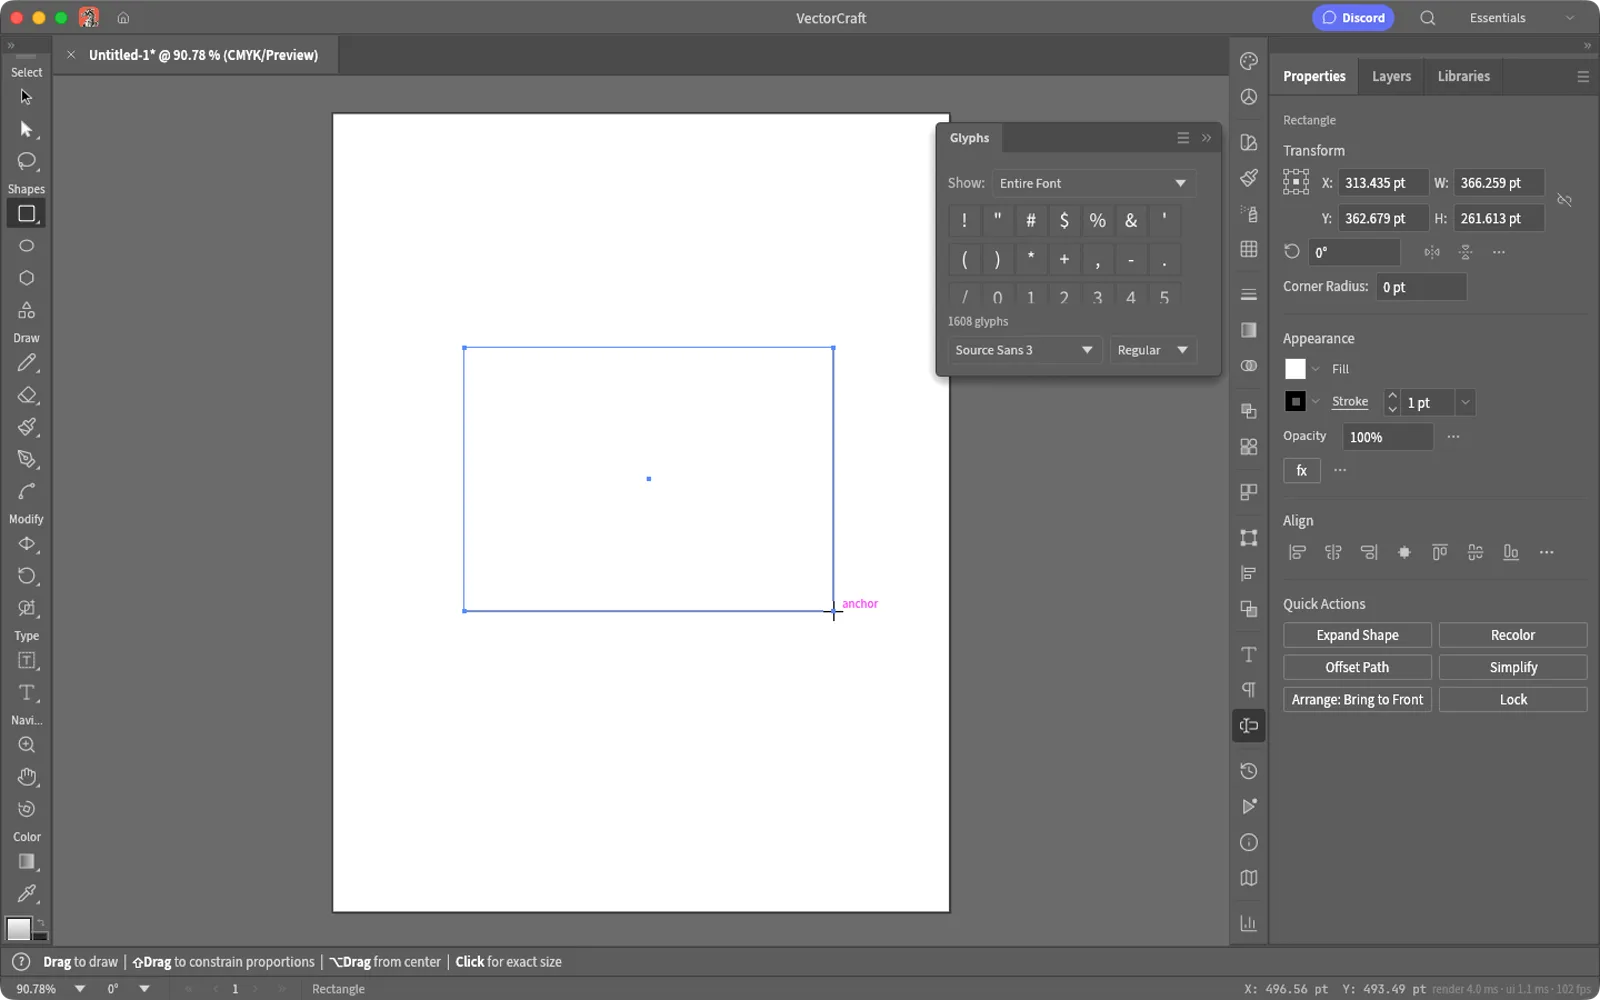Select the Ellipse tool
The height and width of the screenshot is (1000, 1600).
[26, 246]
